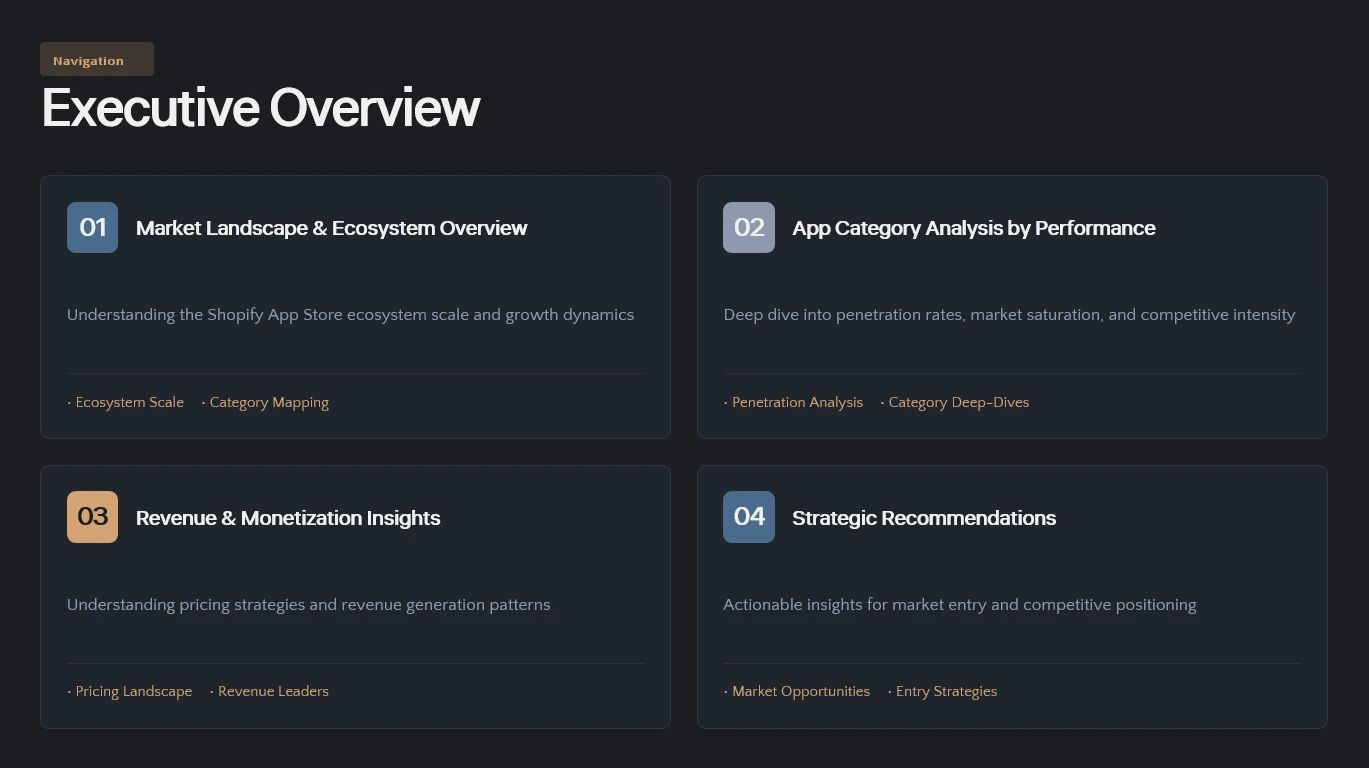Screen dimensions: 1369x768
Task: Open the Category Mapping link
Action: (268, 403)
